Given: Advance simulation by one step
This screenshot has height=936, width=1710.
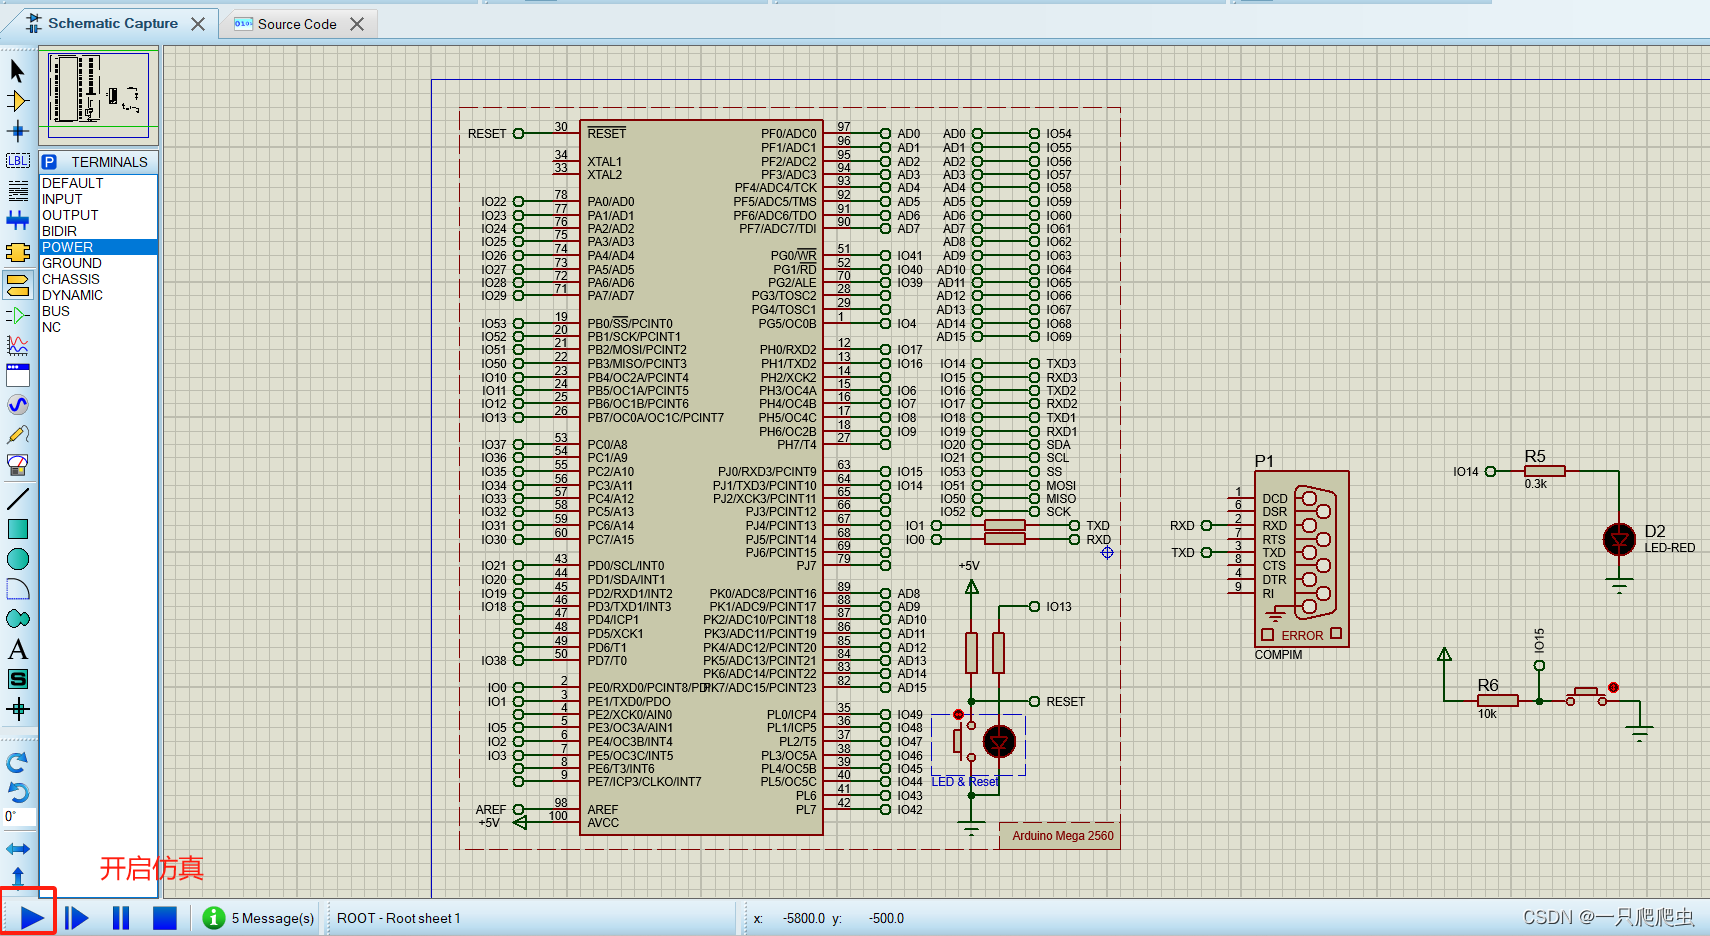Looking at the screenshot, I should (x=76, y=917).
